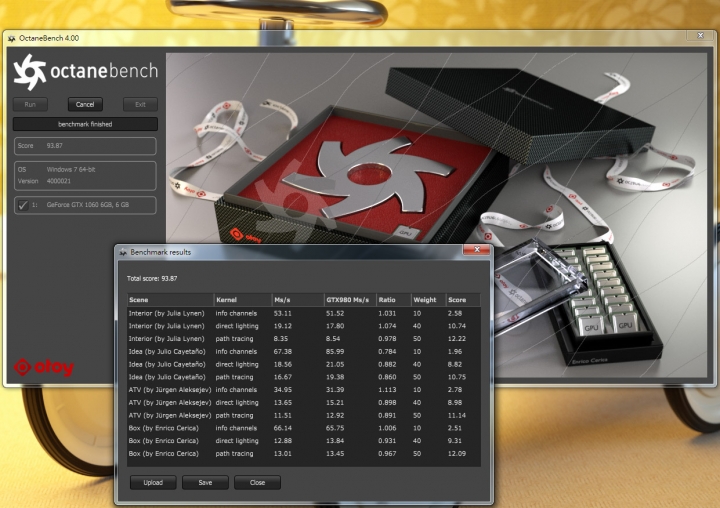Click the Kernel column header
The height and width of the screenshot is (508, 720).
tap(242, 299)
